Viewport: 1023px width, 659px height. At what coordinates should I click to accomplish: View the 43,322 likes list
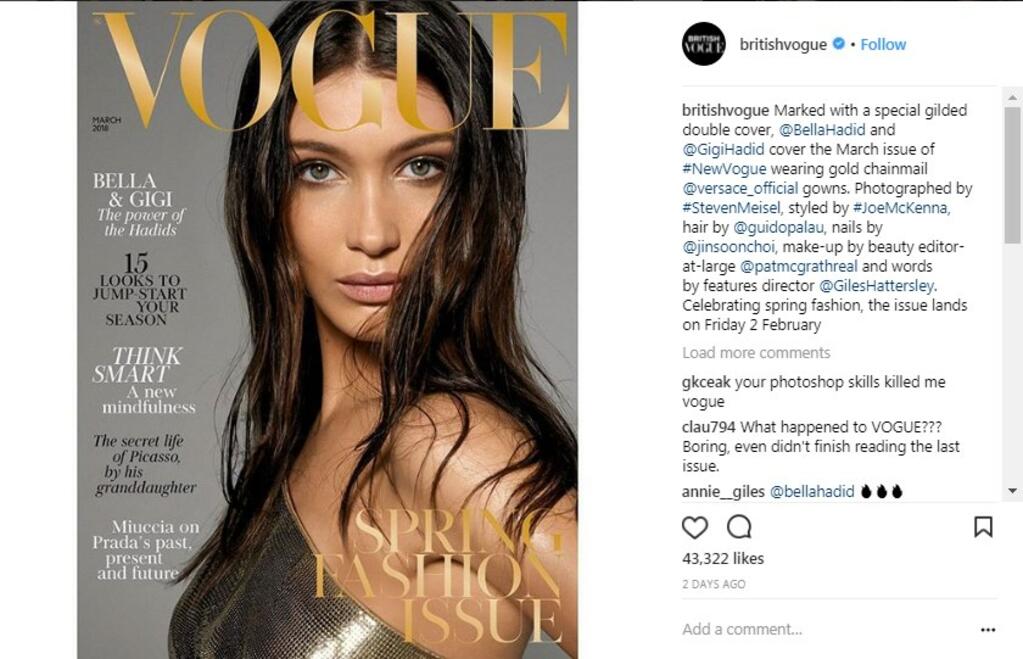[723, 559]
